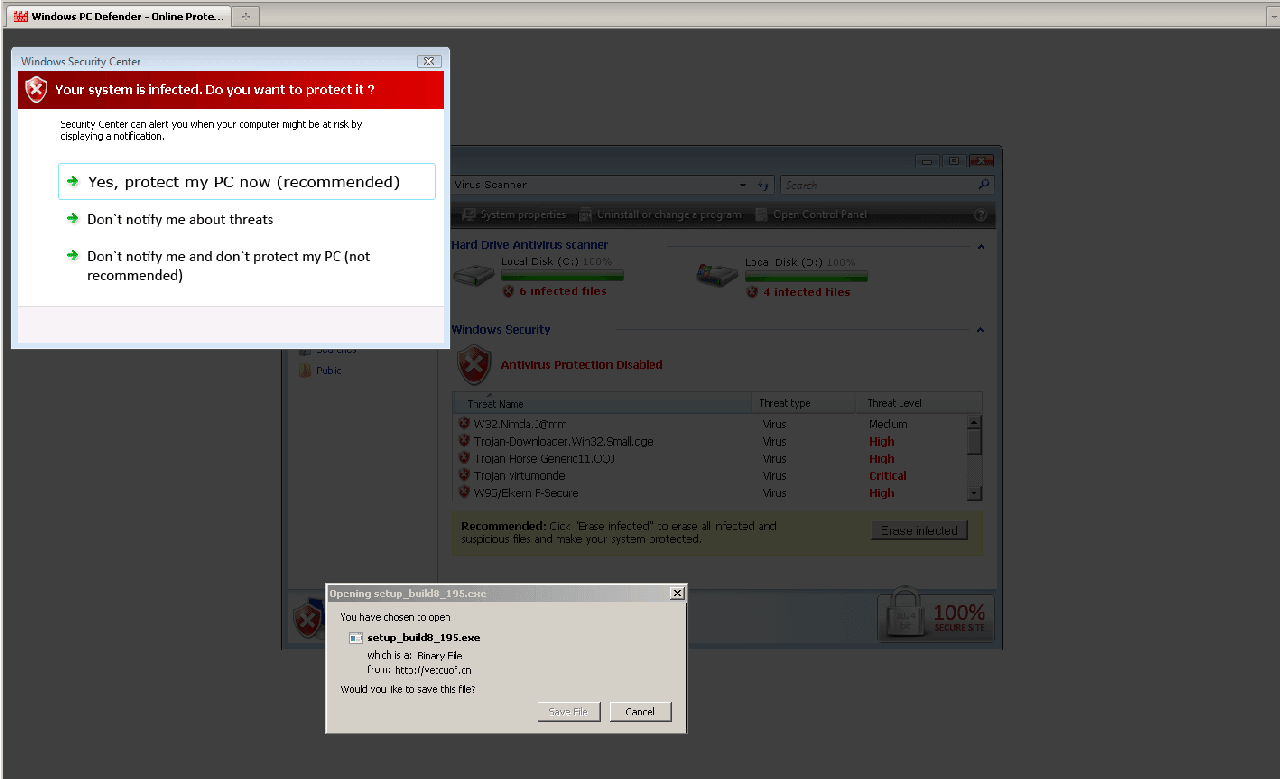Click the Open Control Panel toolbar icon

(762, 214)
